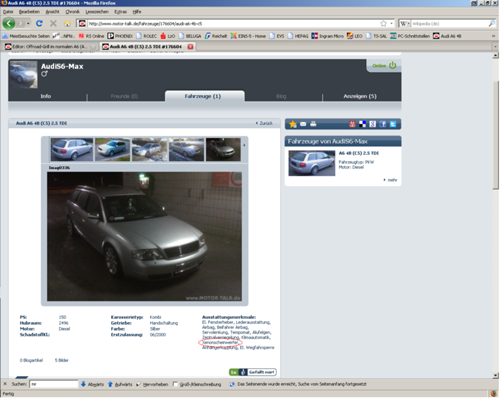Screen dimensions: 500x398
Task: Open Chronik menu
Action: pos(72,12)
